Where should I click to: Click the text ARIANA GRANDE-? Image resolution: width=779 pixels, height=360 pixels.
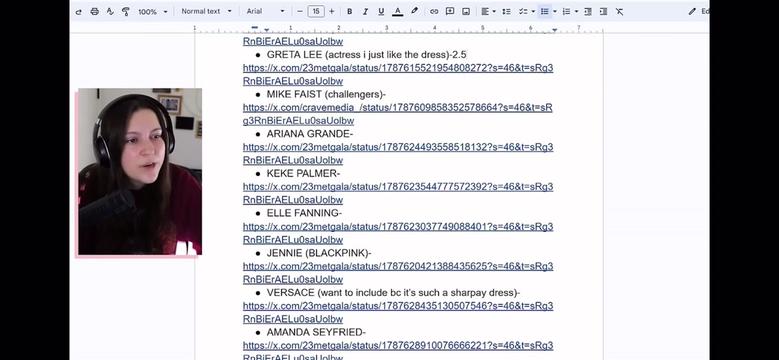[310, 134]
